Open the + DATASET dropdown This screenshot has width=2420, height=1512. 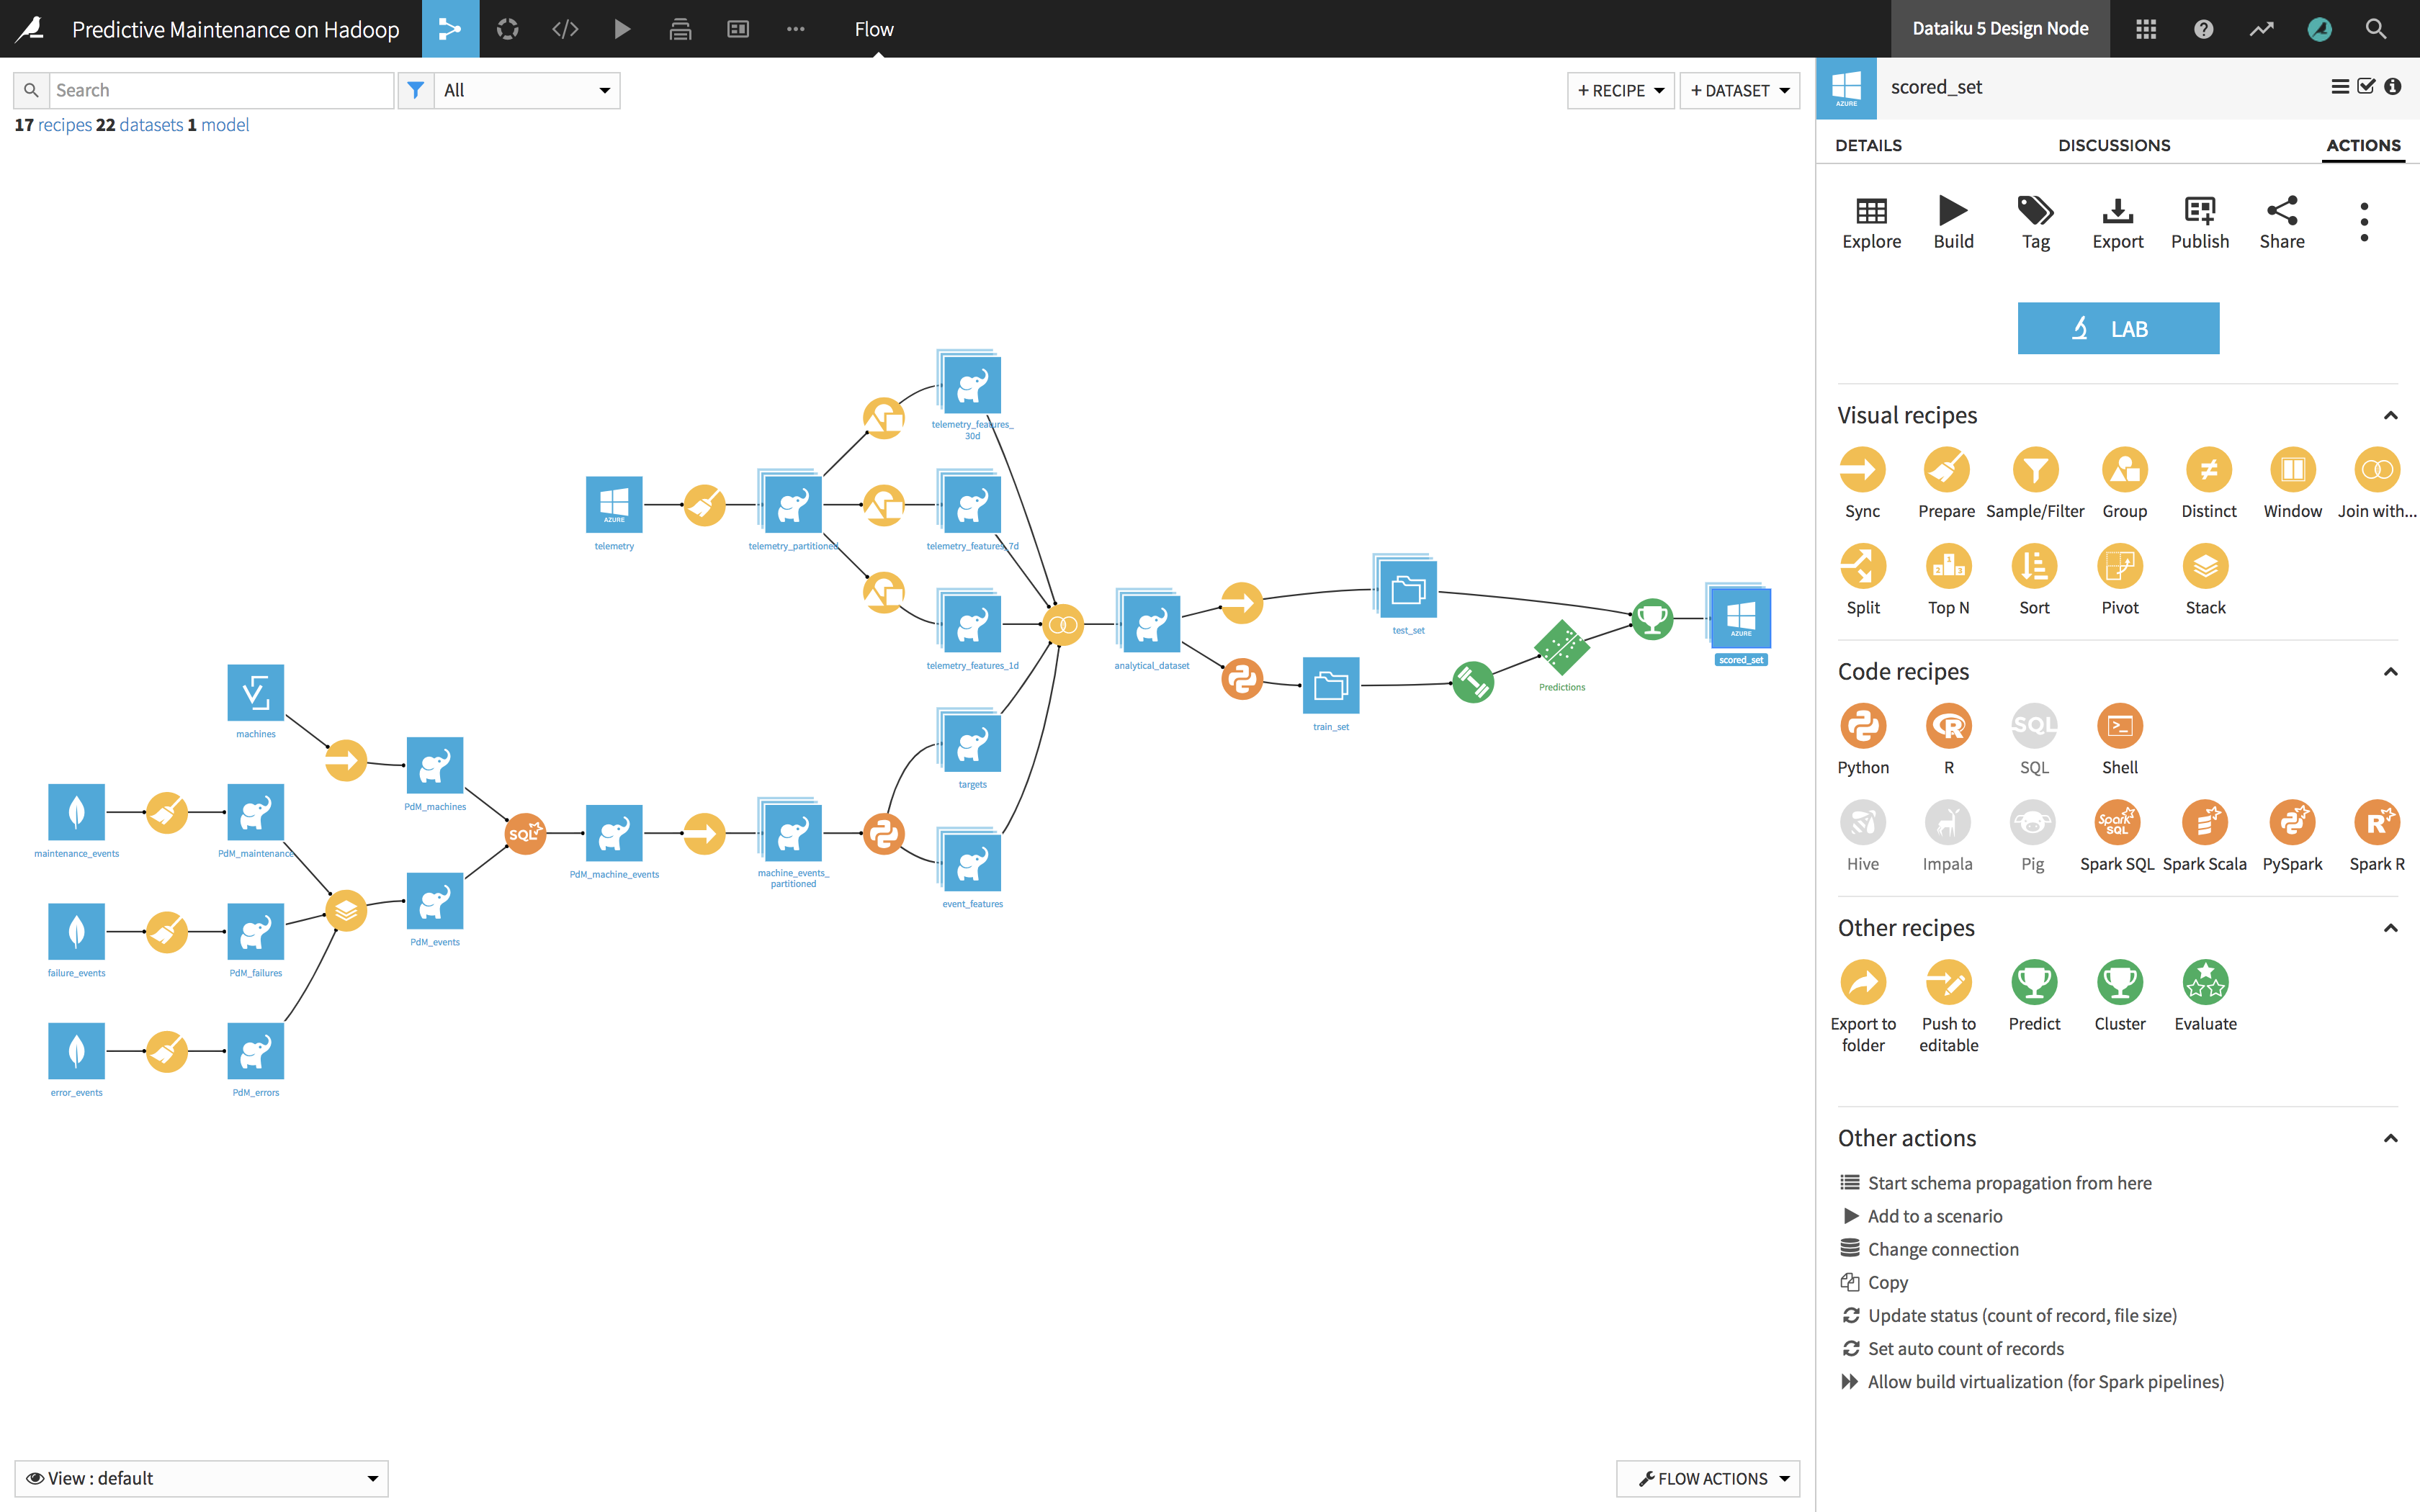click(1739, 90)
